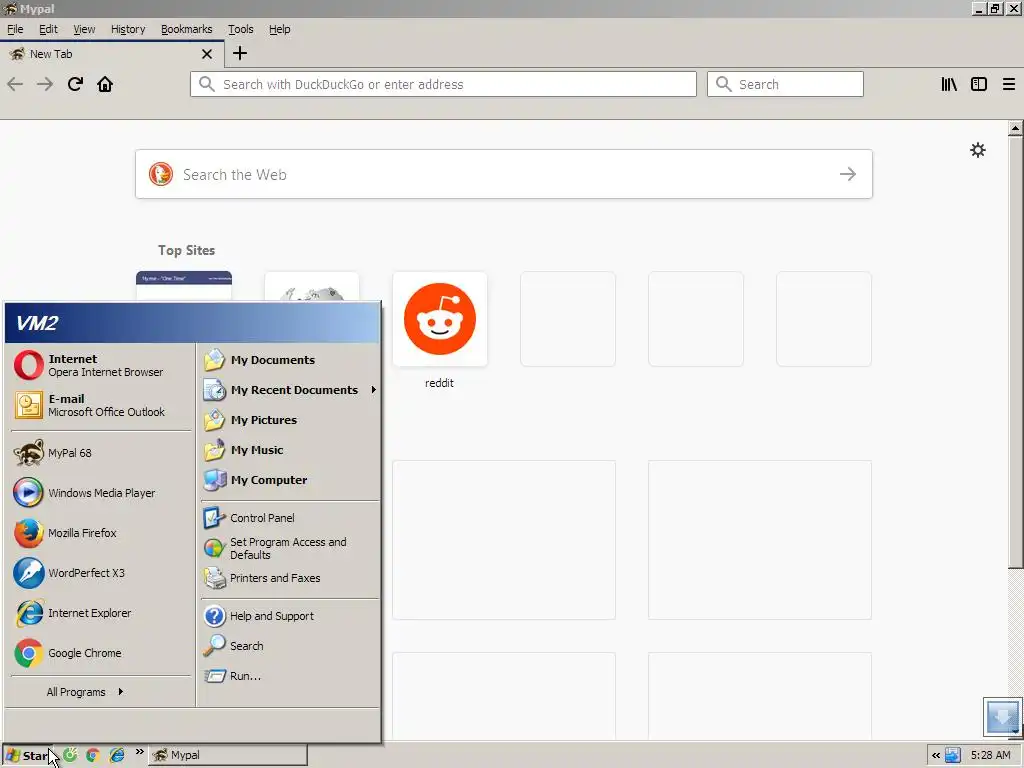Click Mypal taskbar window button

pyautogui.click(x=227, y=755)
